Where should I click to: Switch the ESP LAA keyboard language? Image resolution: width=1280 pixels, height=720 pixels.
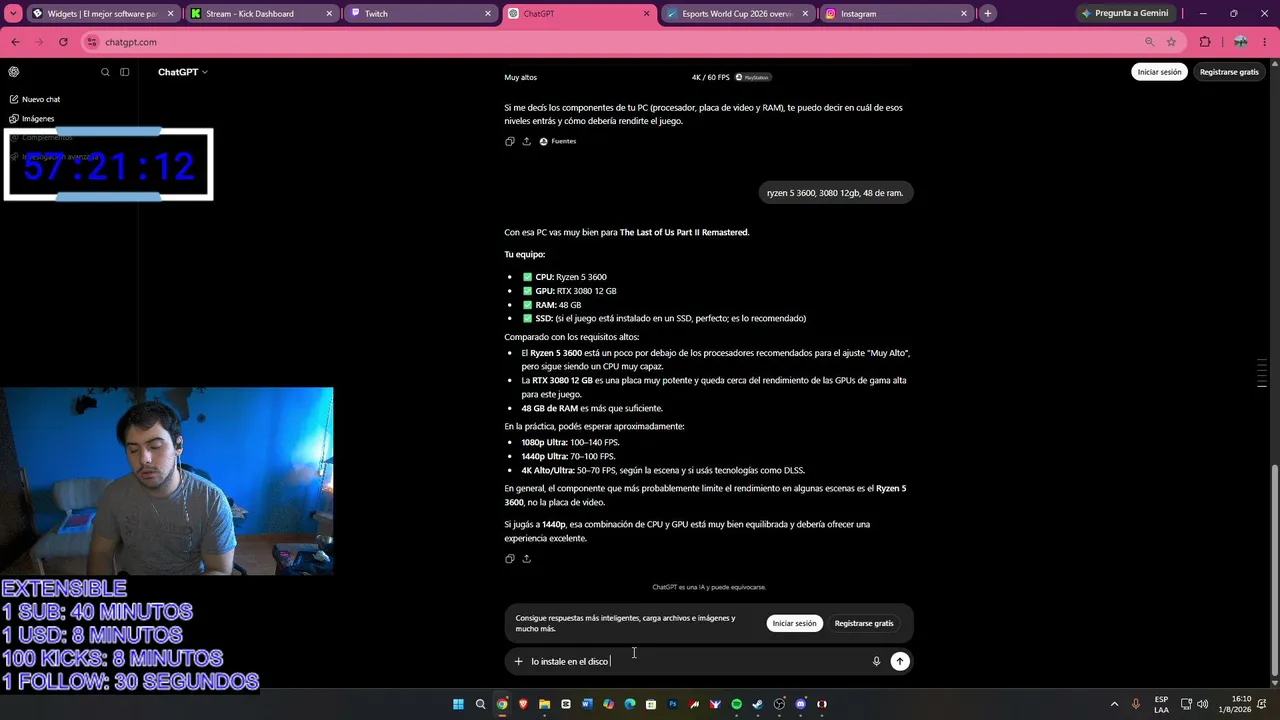pyautogui.click(x=1161, y=704)
